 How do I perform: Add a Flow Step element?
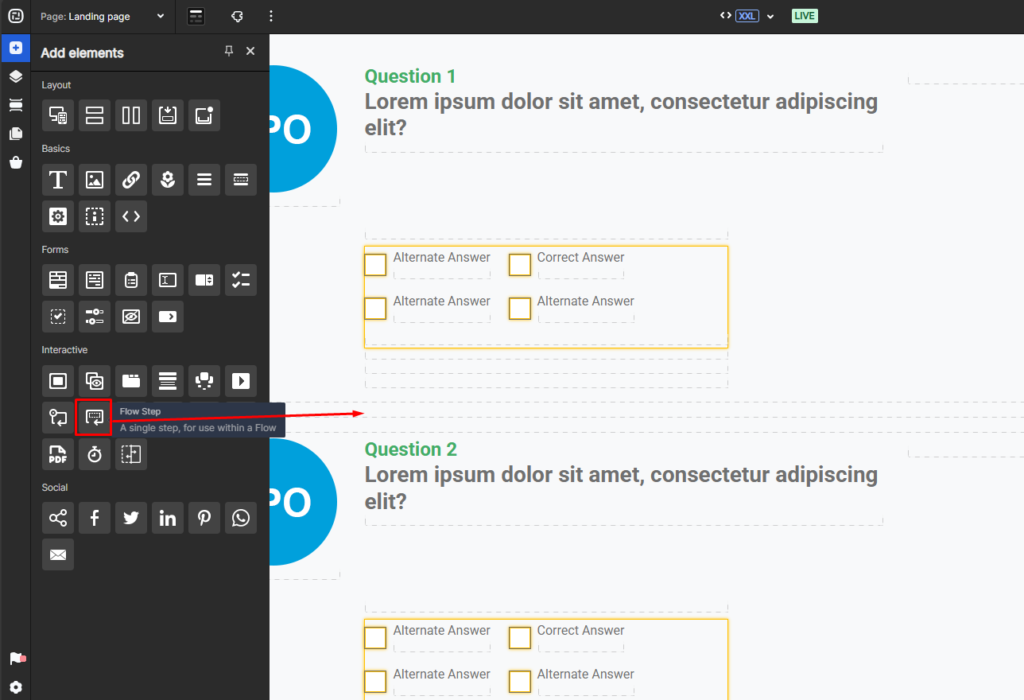[94, 417]
